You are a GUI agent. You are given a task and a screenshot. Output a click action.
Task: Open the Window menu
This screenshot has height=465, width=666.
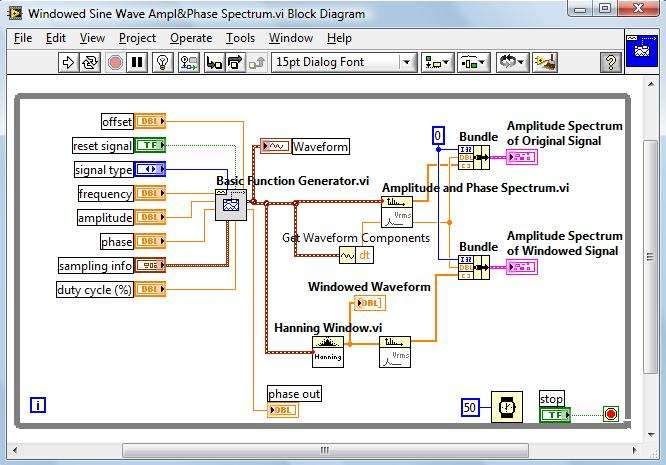click(291, 38)
